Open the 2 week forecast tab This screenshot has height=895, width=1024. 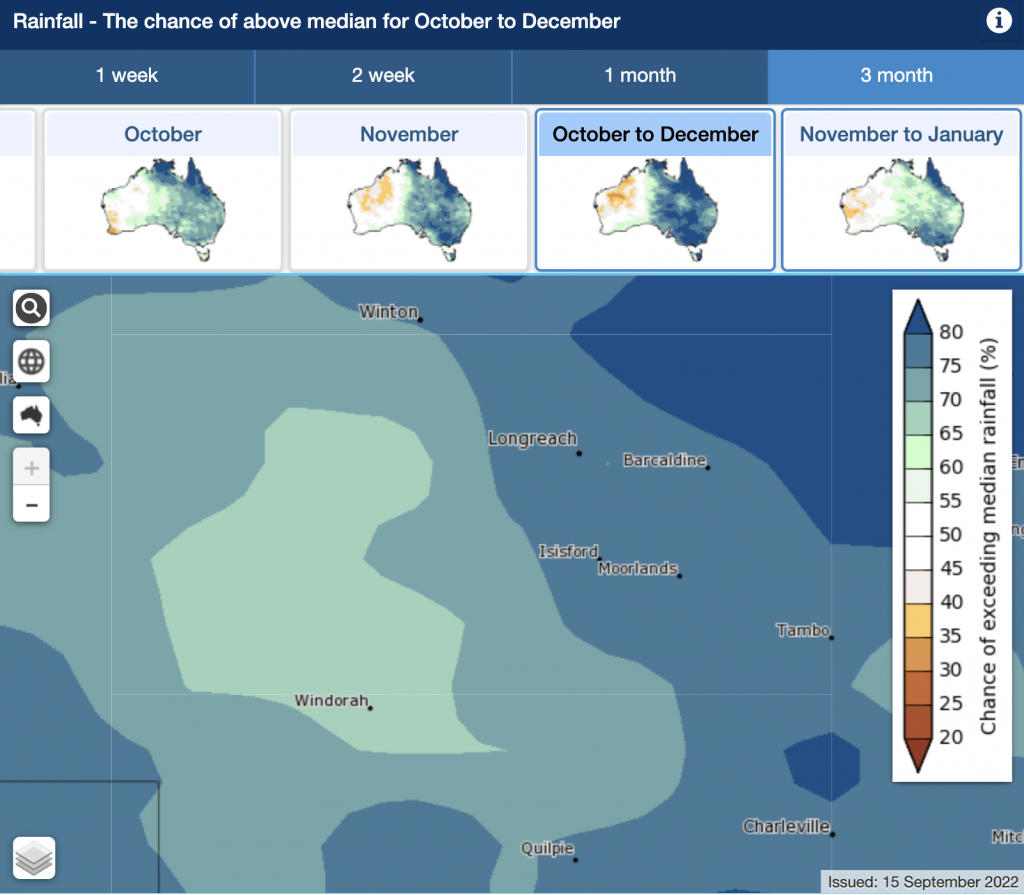point(384,75)
